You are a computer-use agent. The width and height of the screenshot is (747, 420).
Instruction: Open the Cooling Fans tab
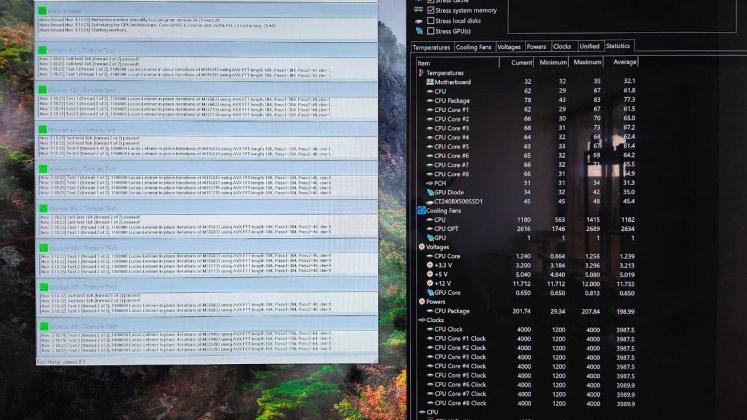tap(474, 46)
